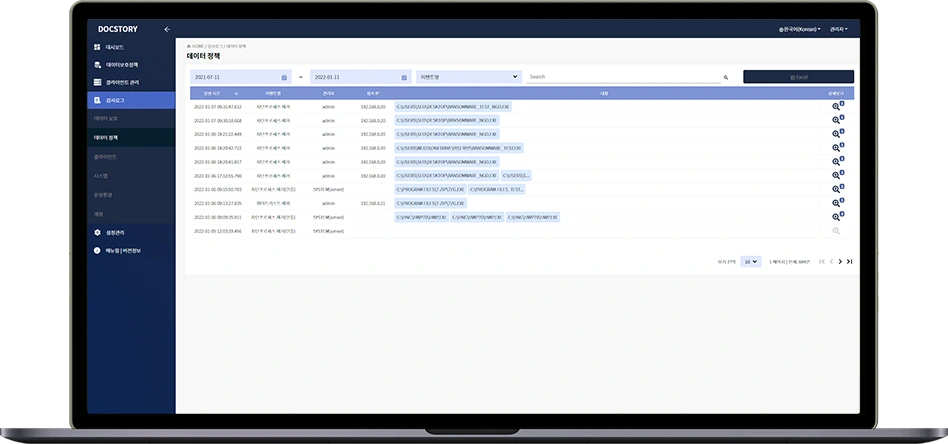This screenshot has height=444, width=948.
Task: View details of the 2022-01-06 18:20:42 row
Action: 837,148
